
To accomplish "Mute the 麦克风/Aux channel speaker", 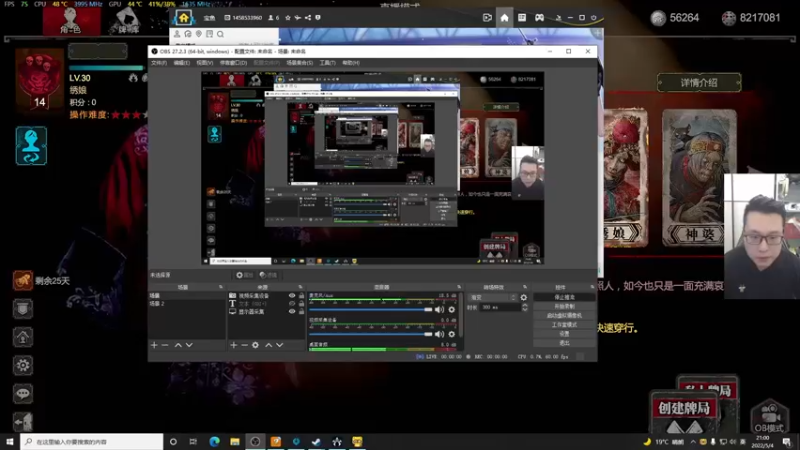I will [x=439, y=310].
